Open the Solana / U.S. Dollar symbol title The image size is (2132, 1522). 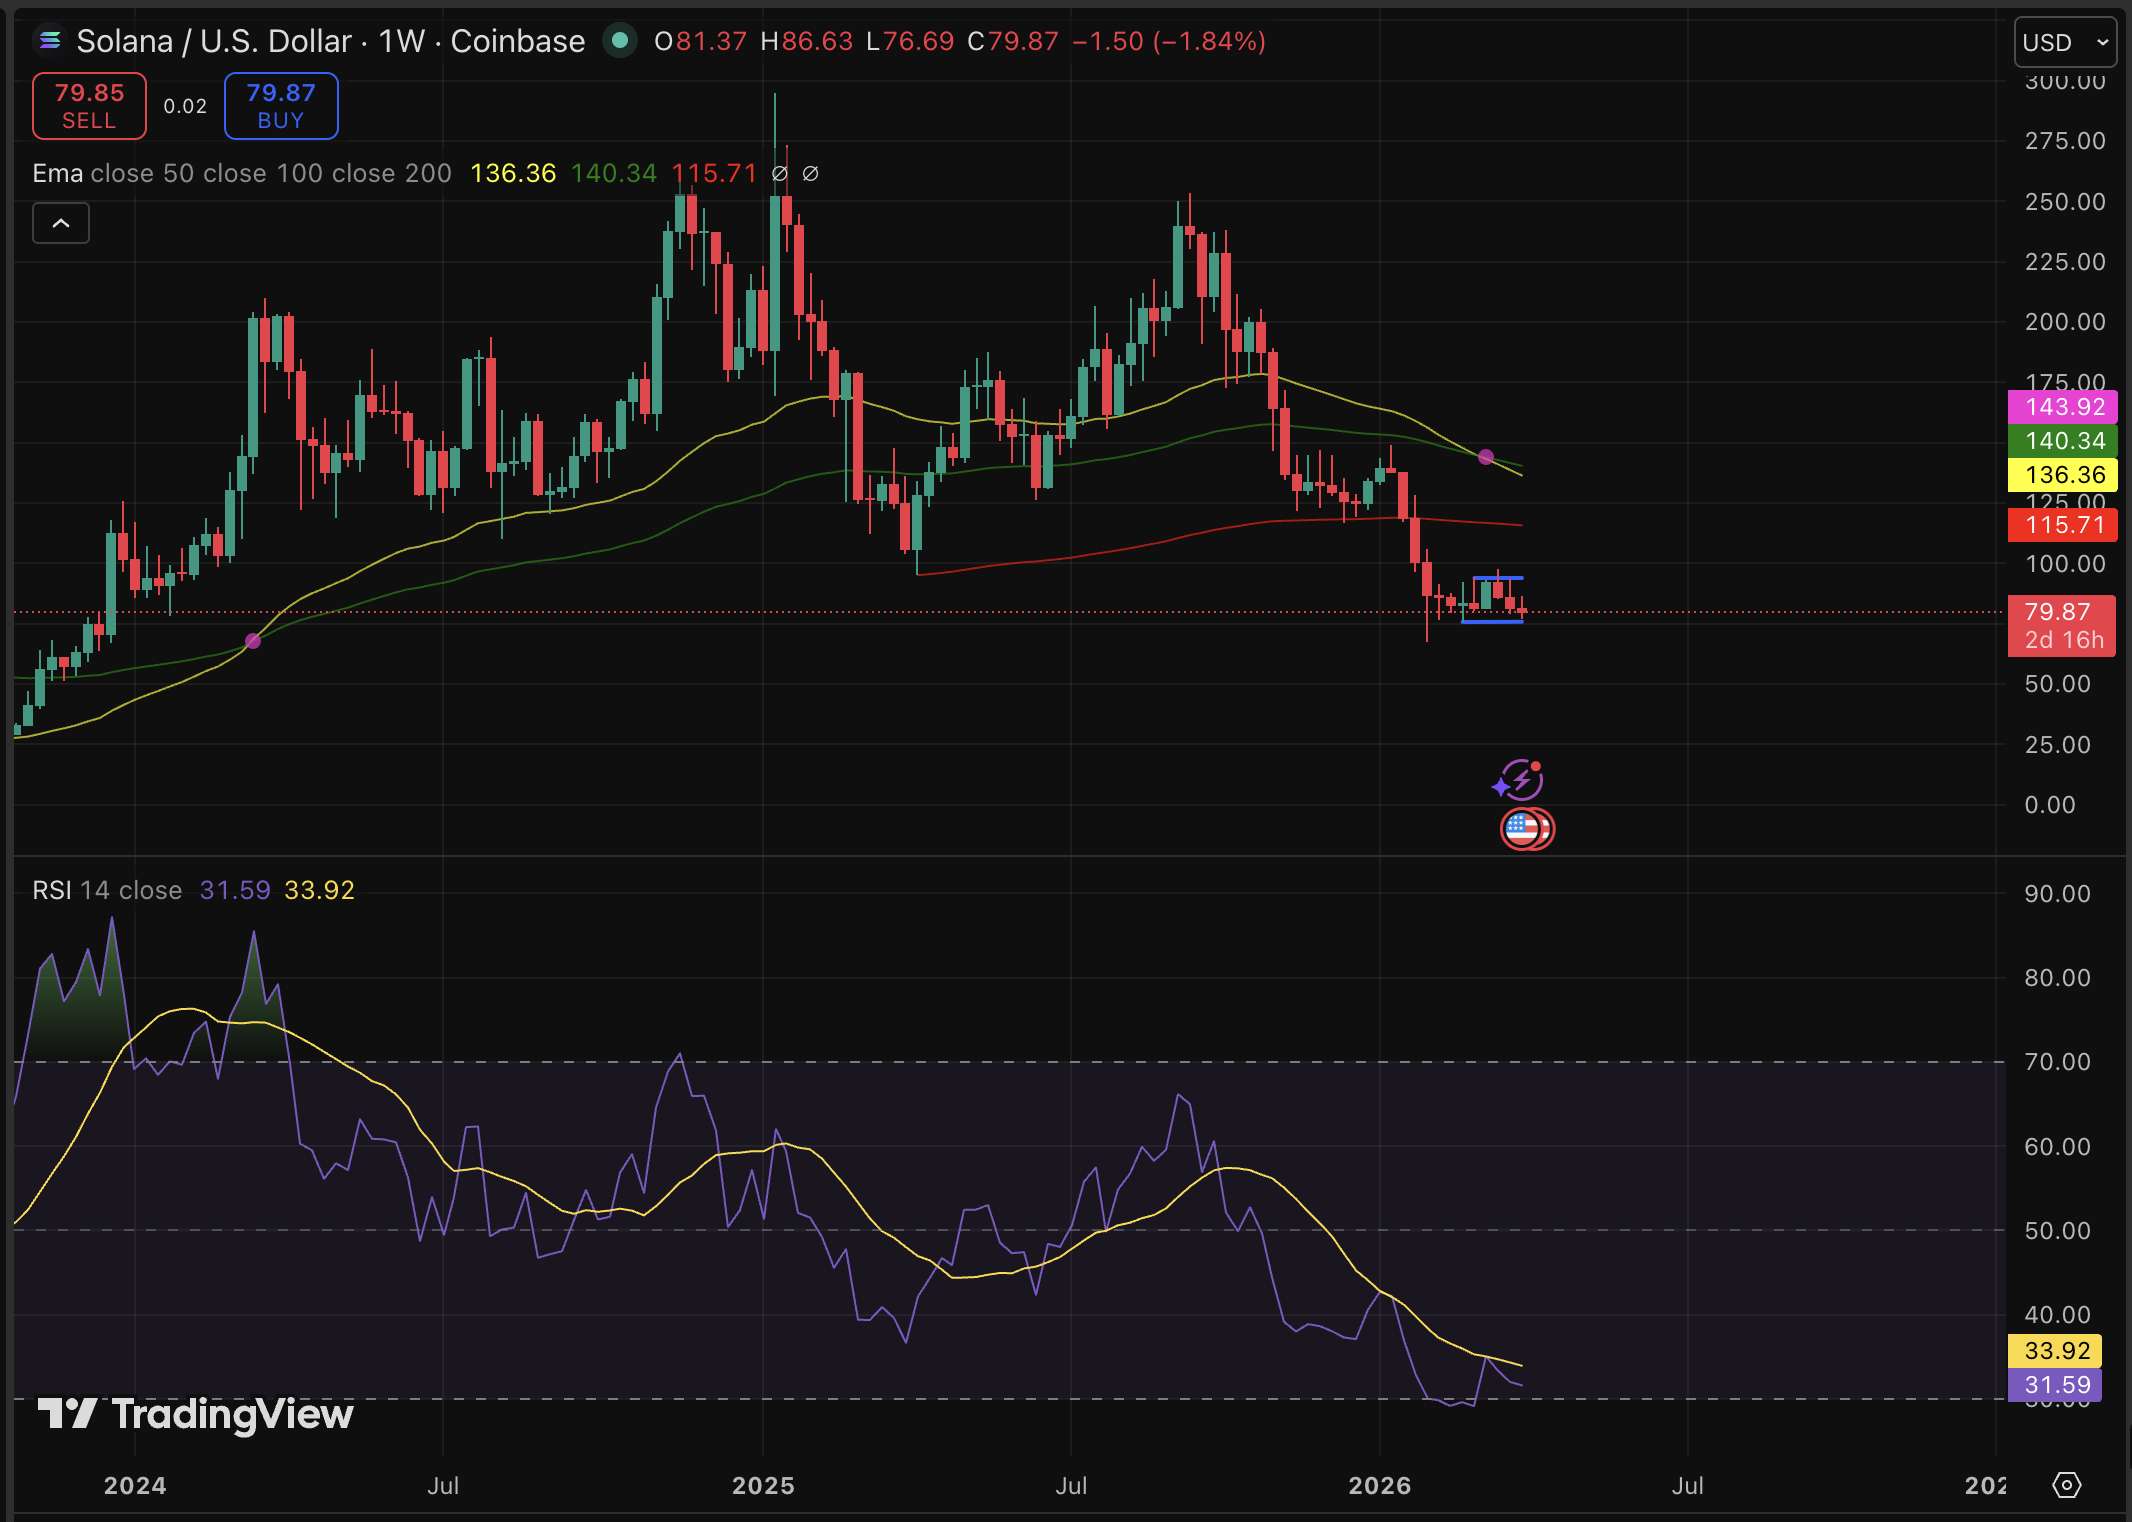214,41
